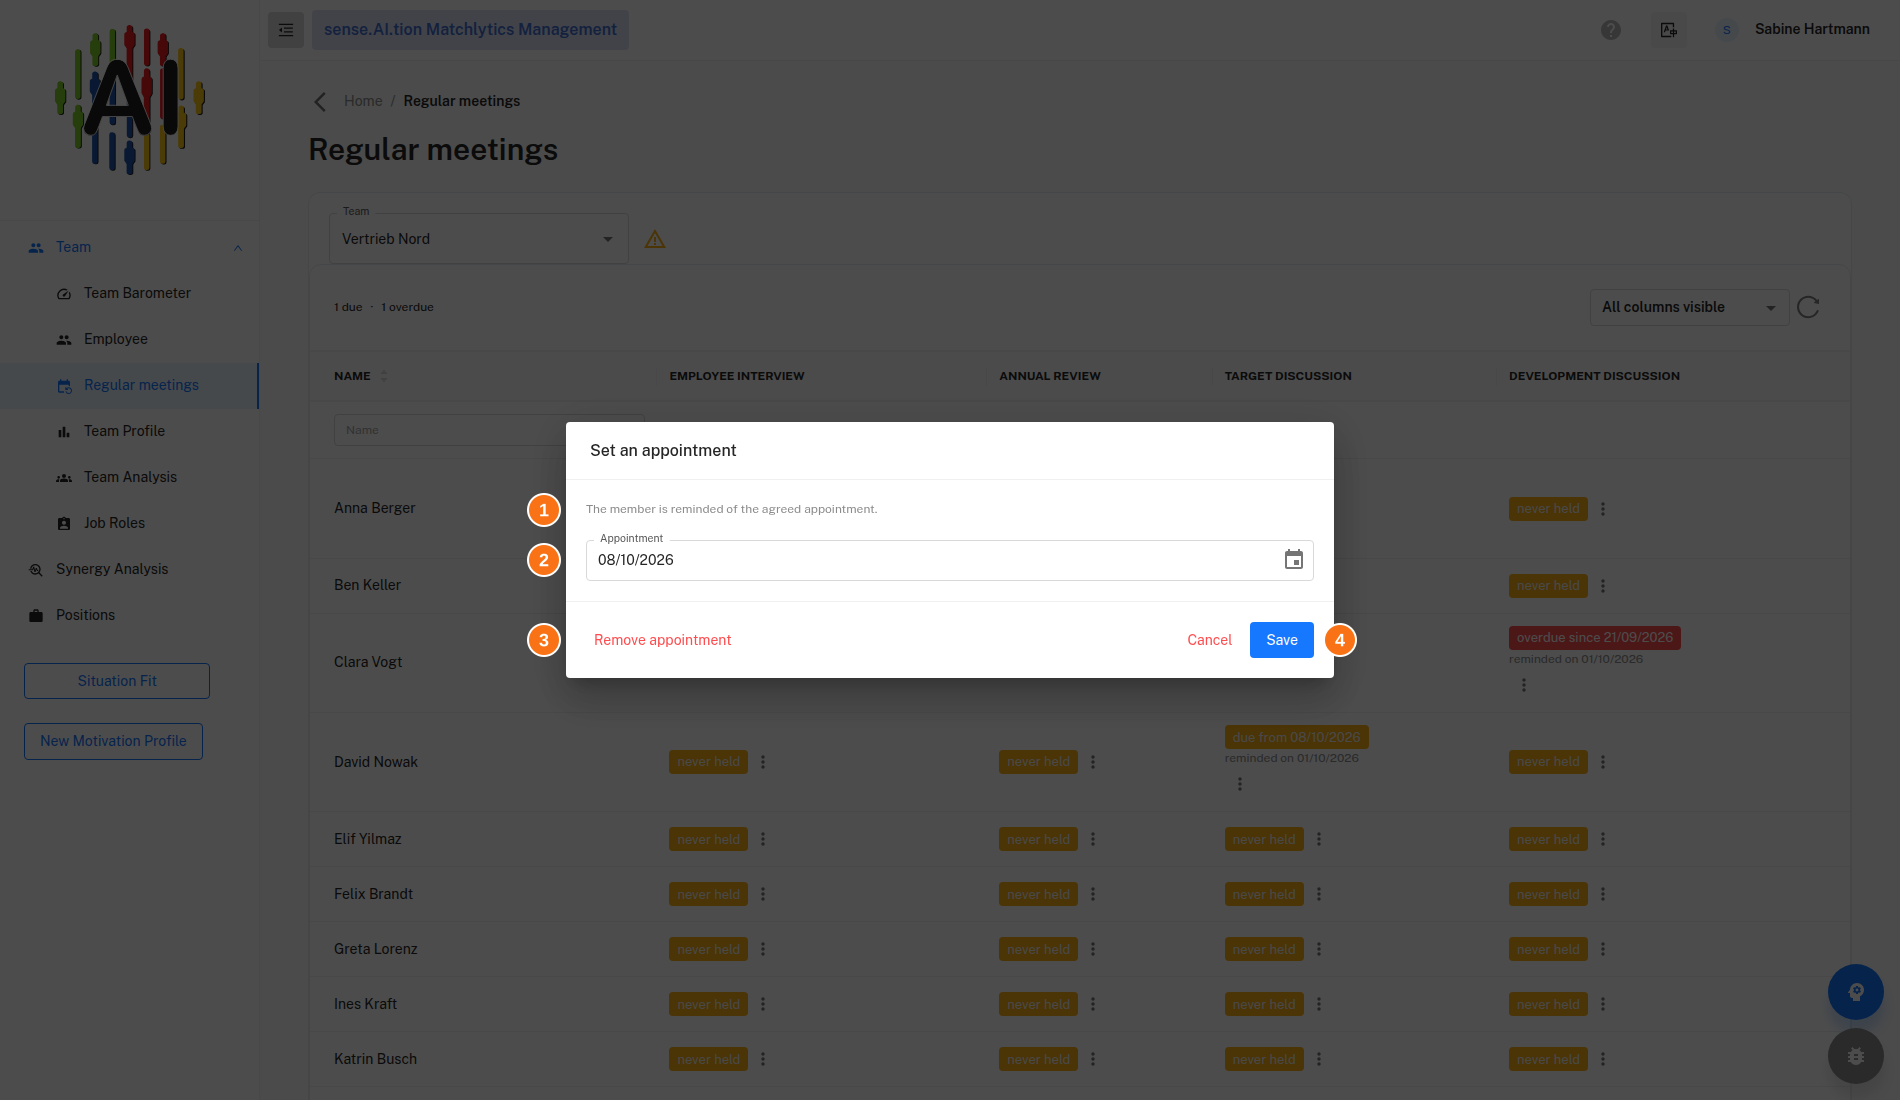Click the Situation Fit button
Screen dimensions: 1900x1100
(117, 681)
